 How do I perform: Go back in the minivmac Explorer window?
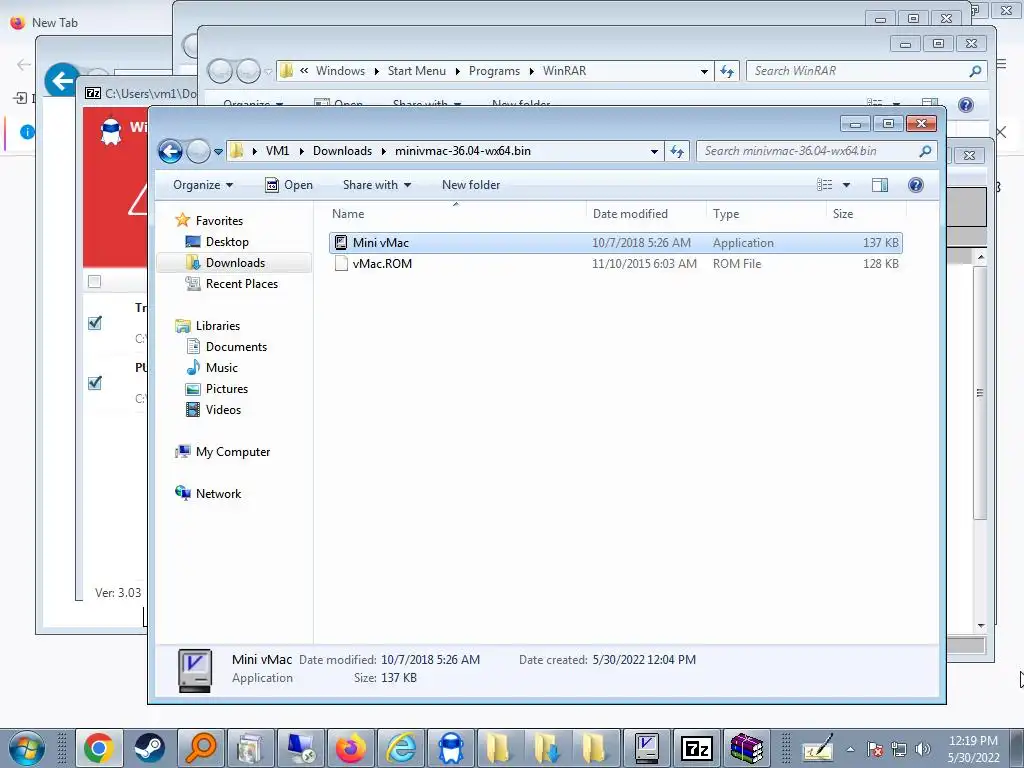(170, 152)
